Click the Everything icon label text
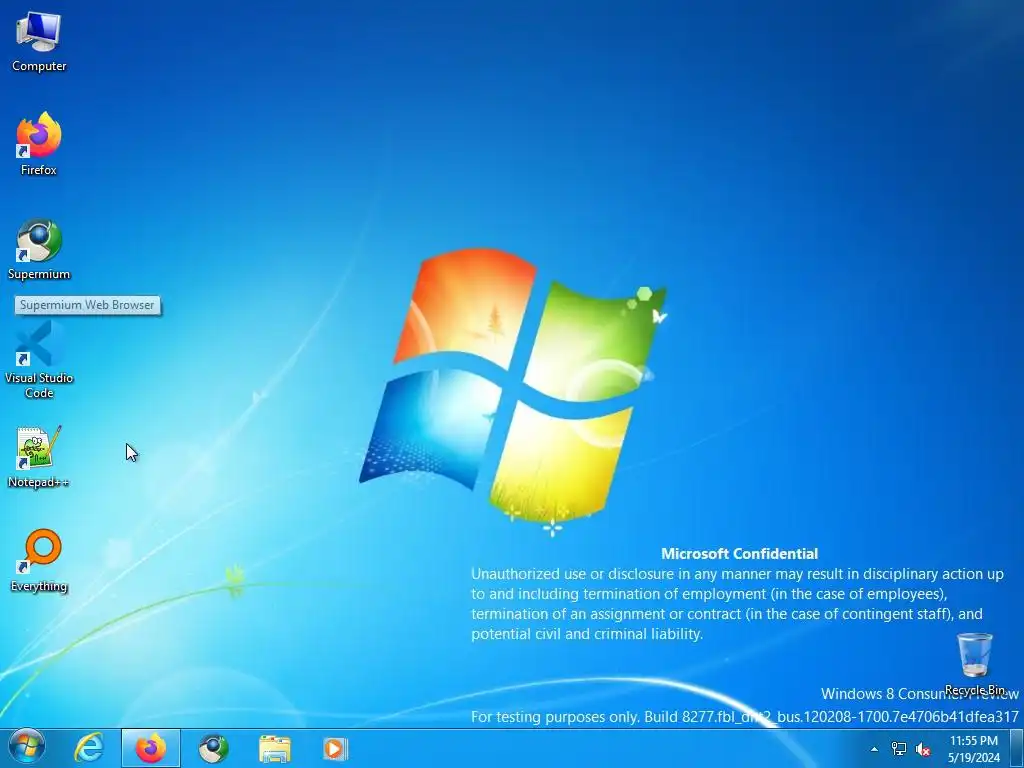Screen dimensions: 1024x768 [x=39, y=586]
